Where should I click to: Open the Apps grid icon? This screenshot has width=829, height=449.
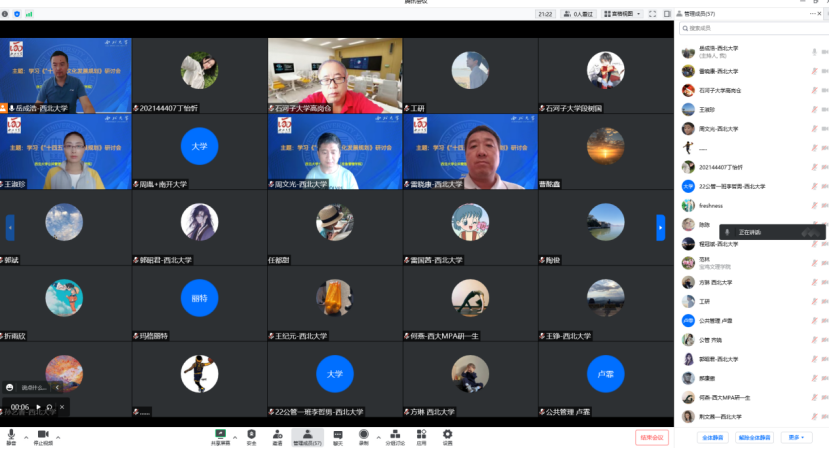(x=422, y=435)
